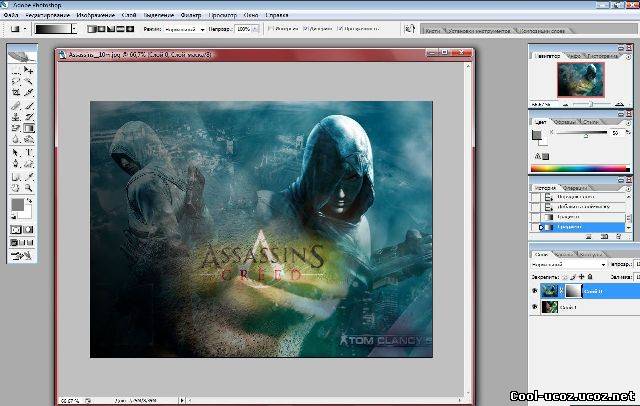Select the Gradient tool in toolbox
This screenshot has width=640, height=406.
(x=28, y=128)
